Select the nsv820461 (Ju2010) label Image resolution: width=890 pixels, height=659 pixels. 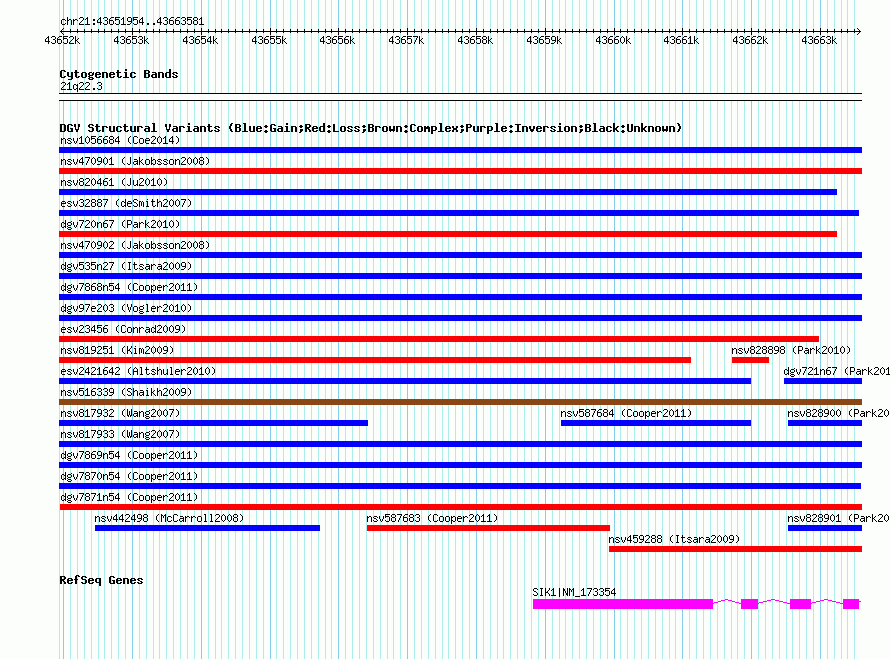(x=114, y=182)
